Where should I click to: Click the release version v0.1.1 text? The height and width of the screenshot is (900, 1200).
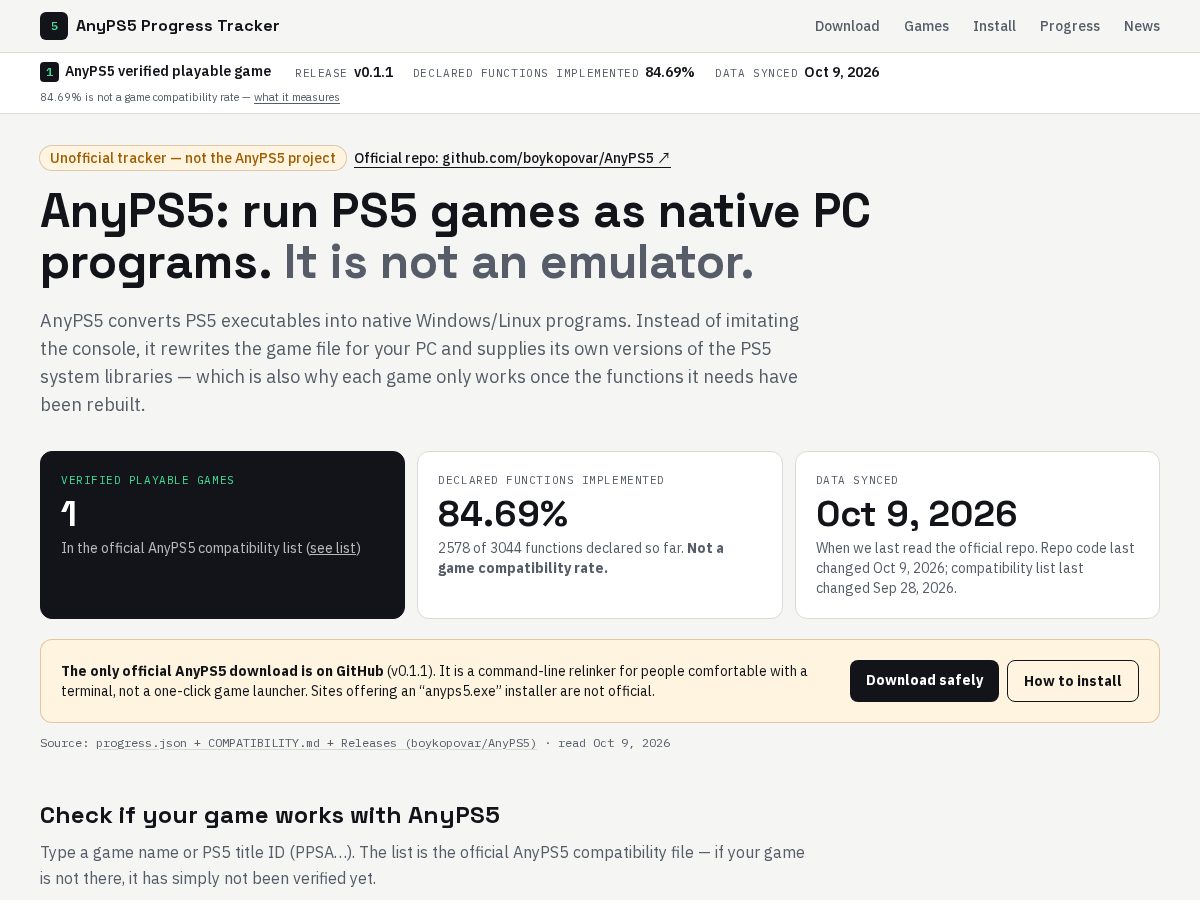373,72
